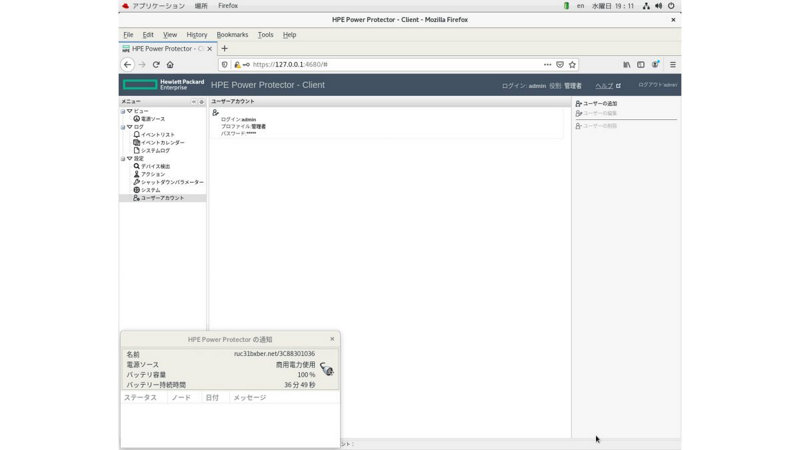Select the アクション menu entry
Viewport: 800px width, 450px height.
tap(152, 174)
